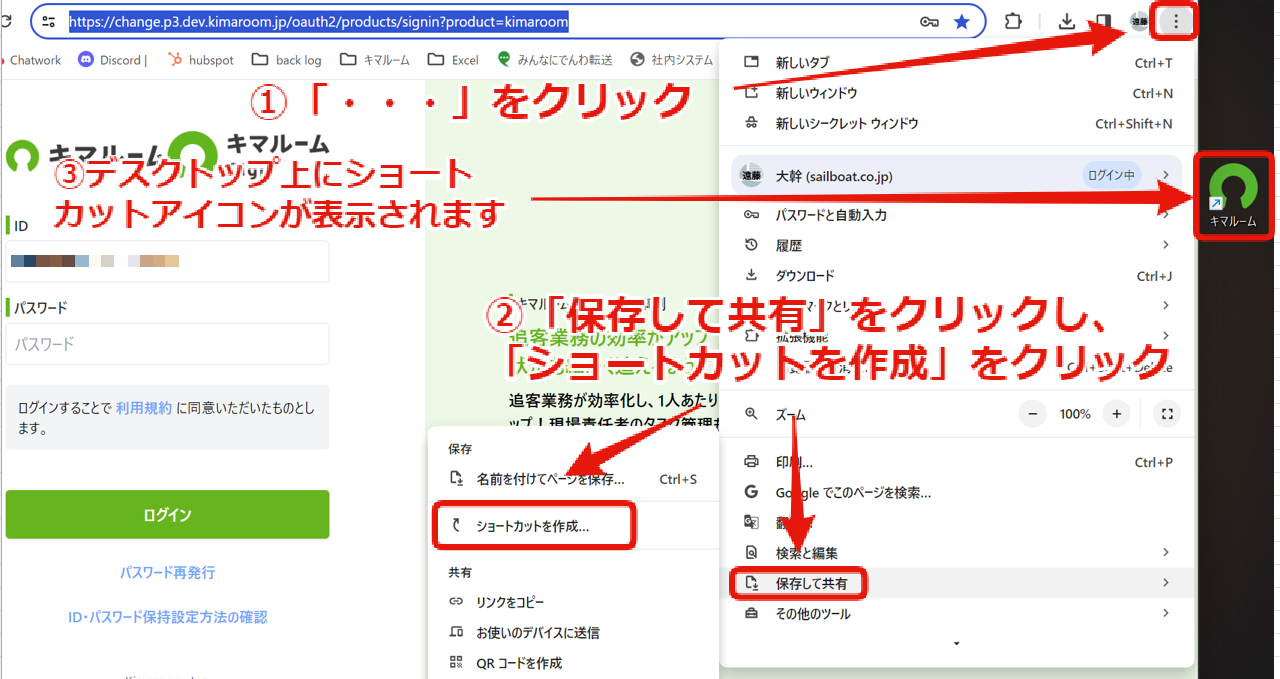1280x679 pixels.
Task: Open the 利用規約 link
Action: (144, 407)
